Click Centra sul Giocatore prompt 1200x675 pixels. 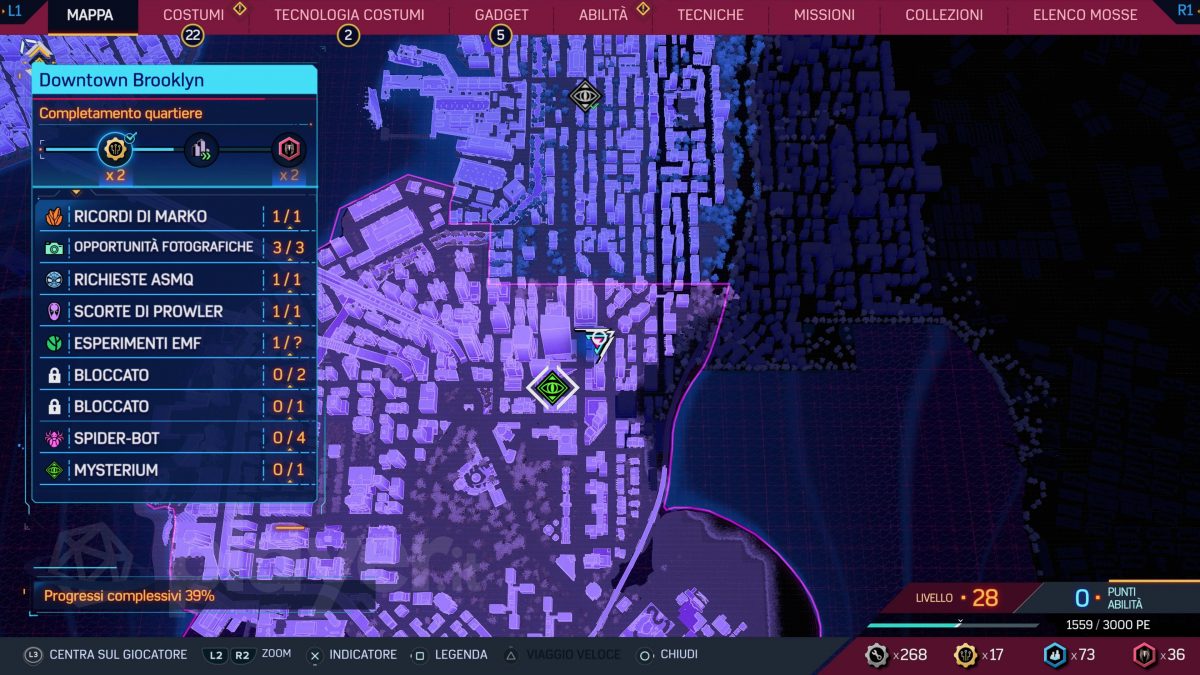(x=106, y=655)
